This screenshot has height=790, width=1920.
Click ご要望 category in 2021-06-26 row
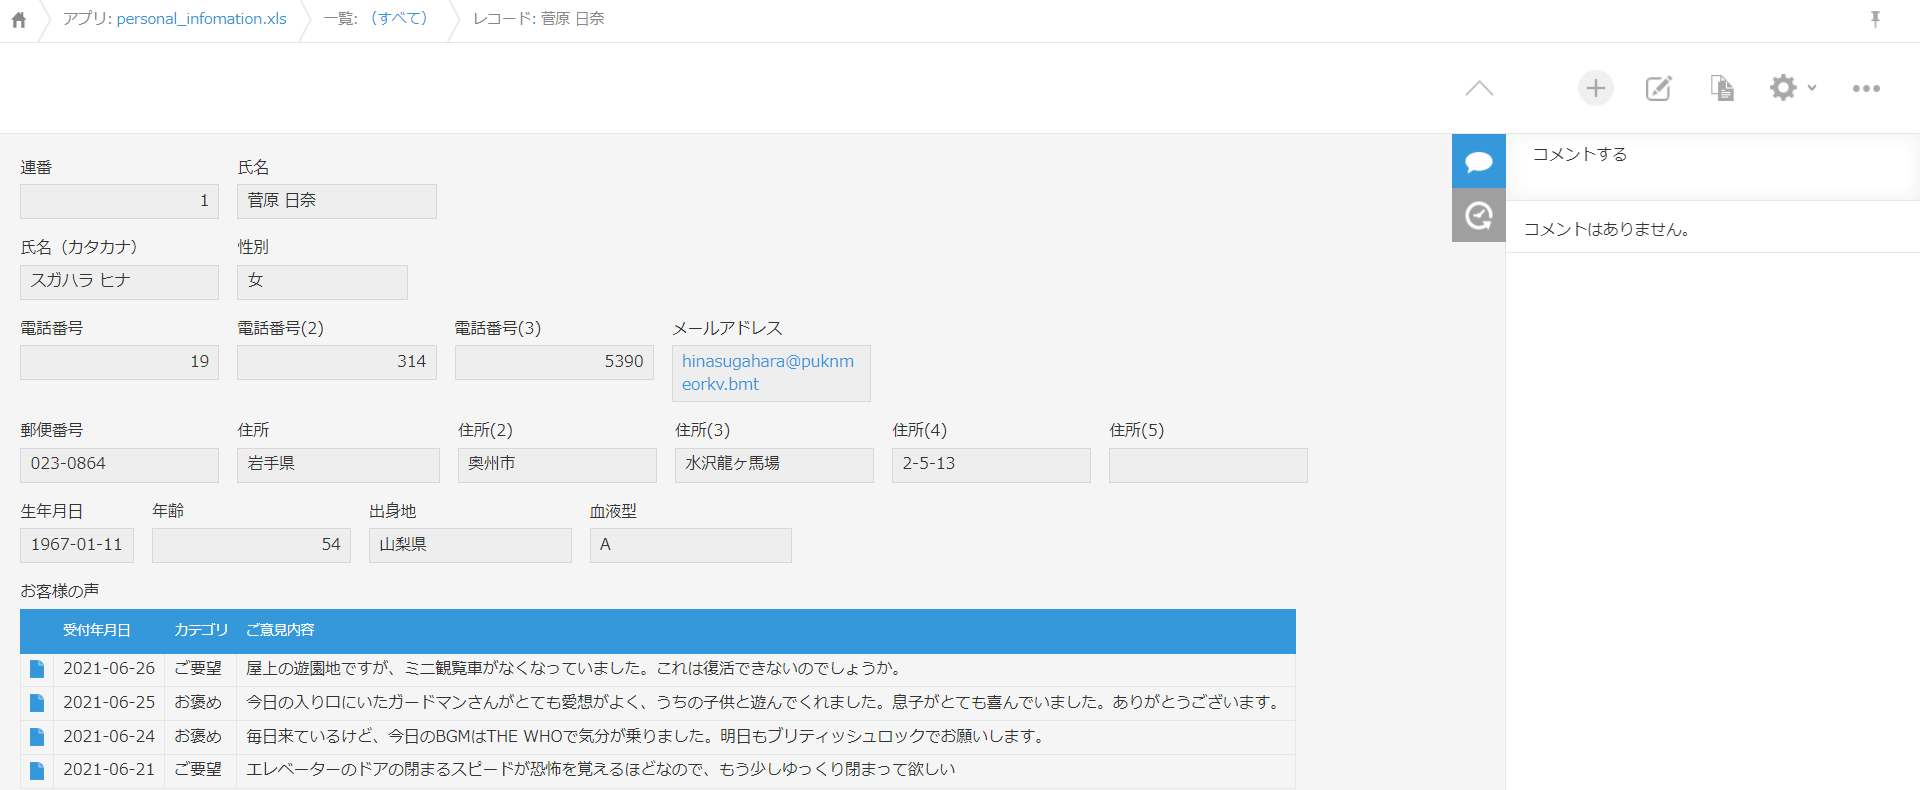tap(198, 668)
